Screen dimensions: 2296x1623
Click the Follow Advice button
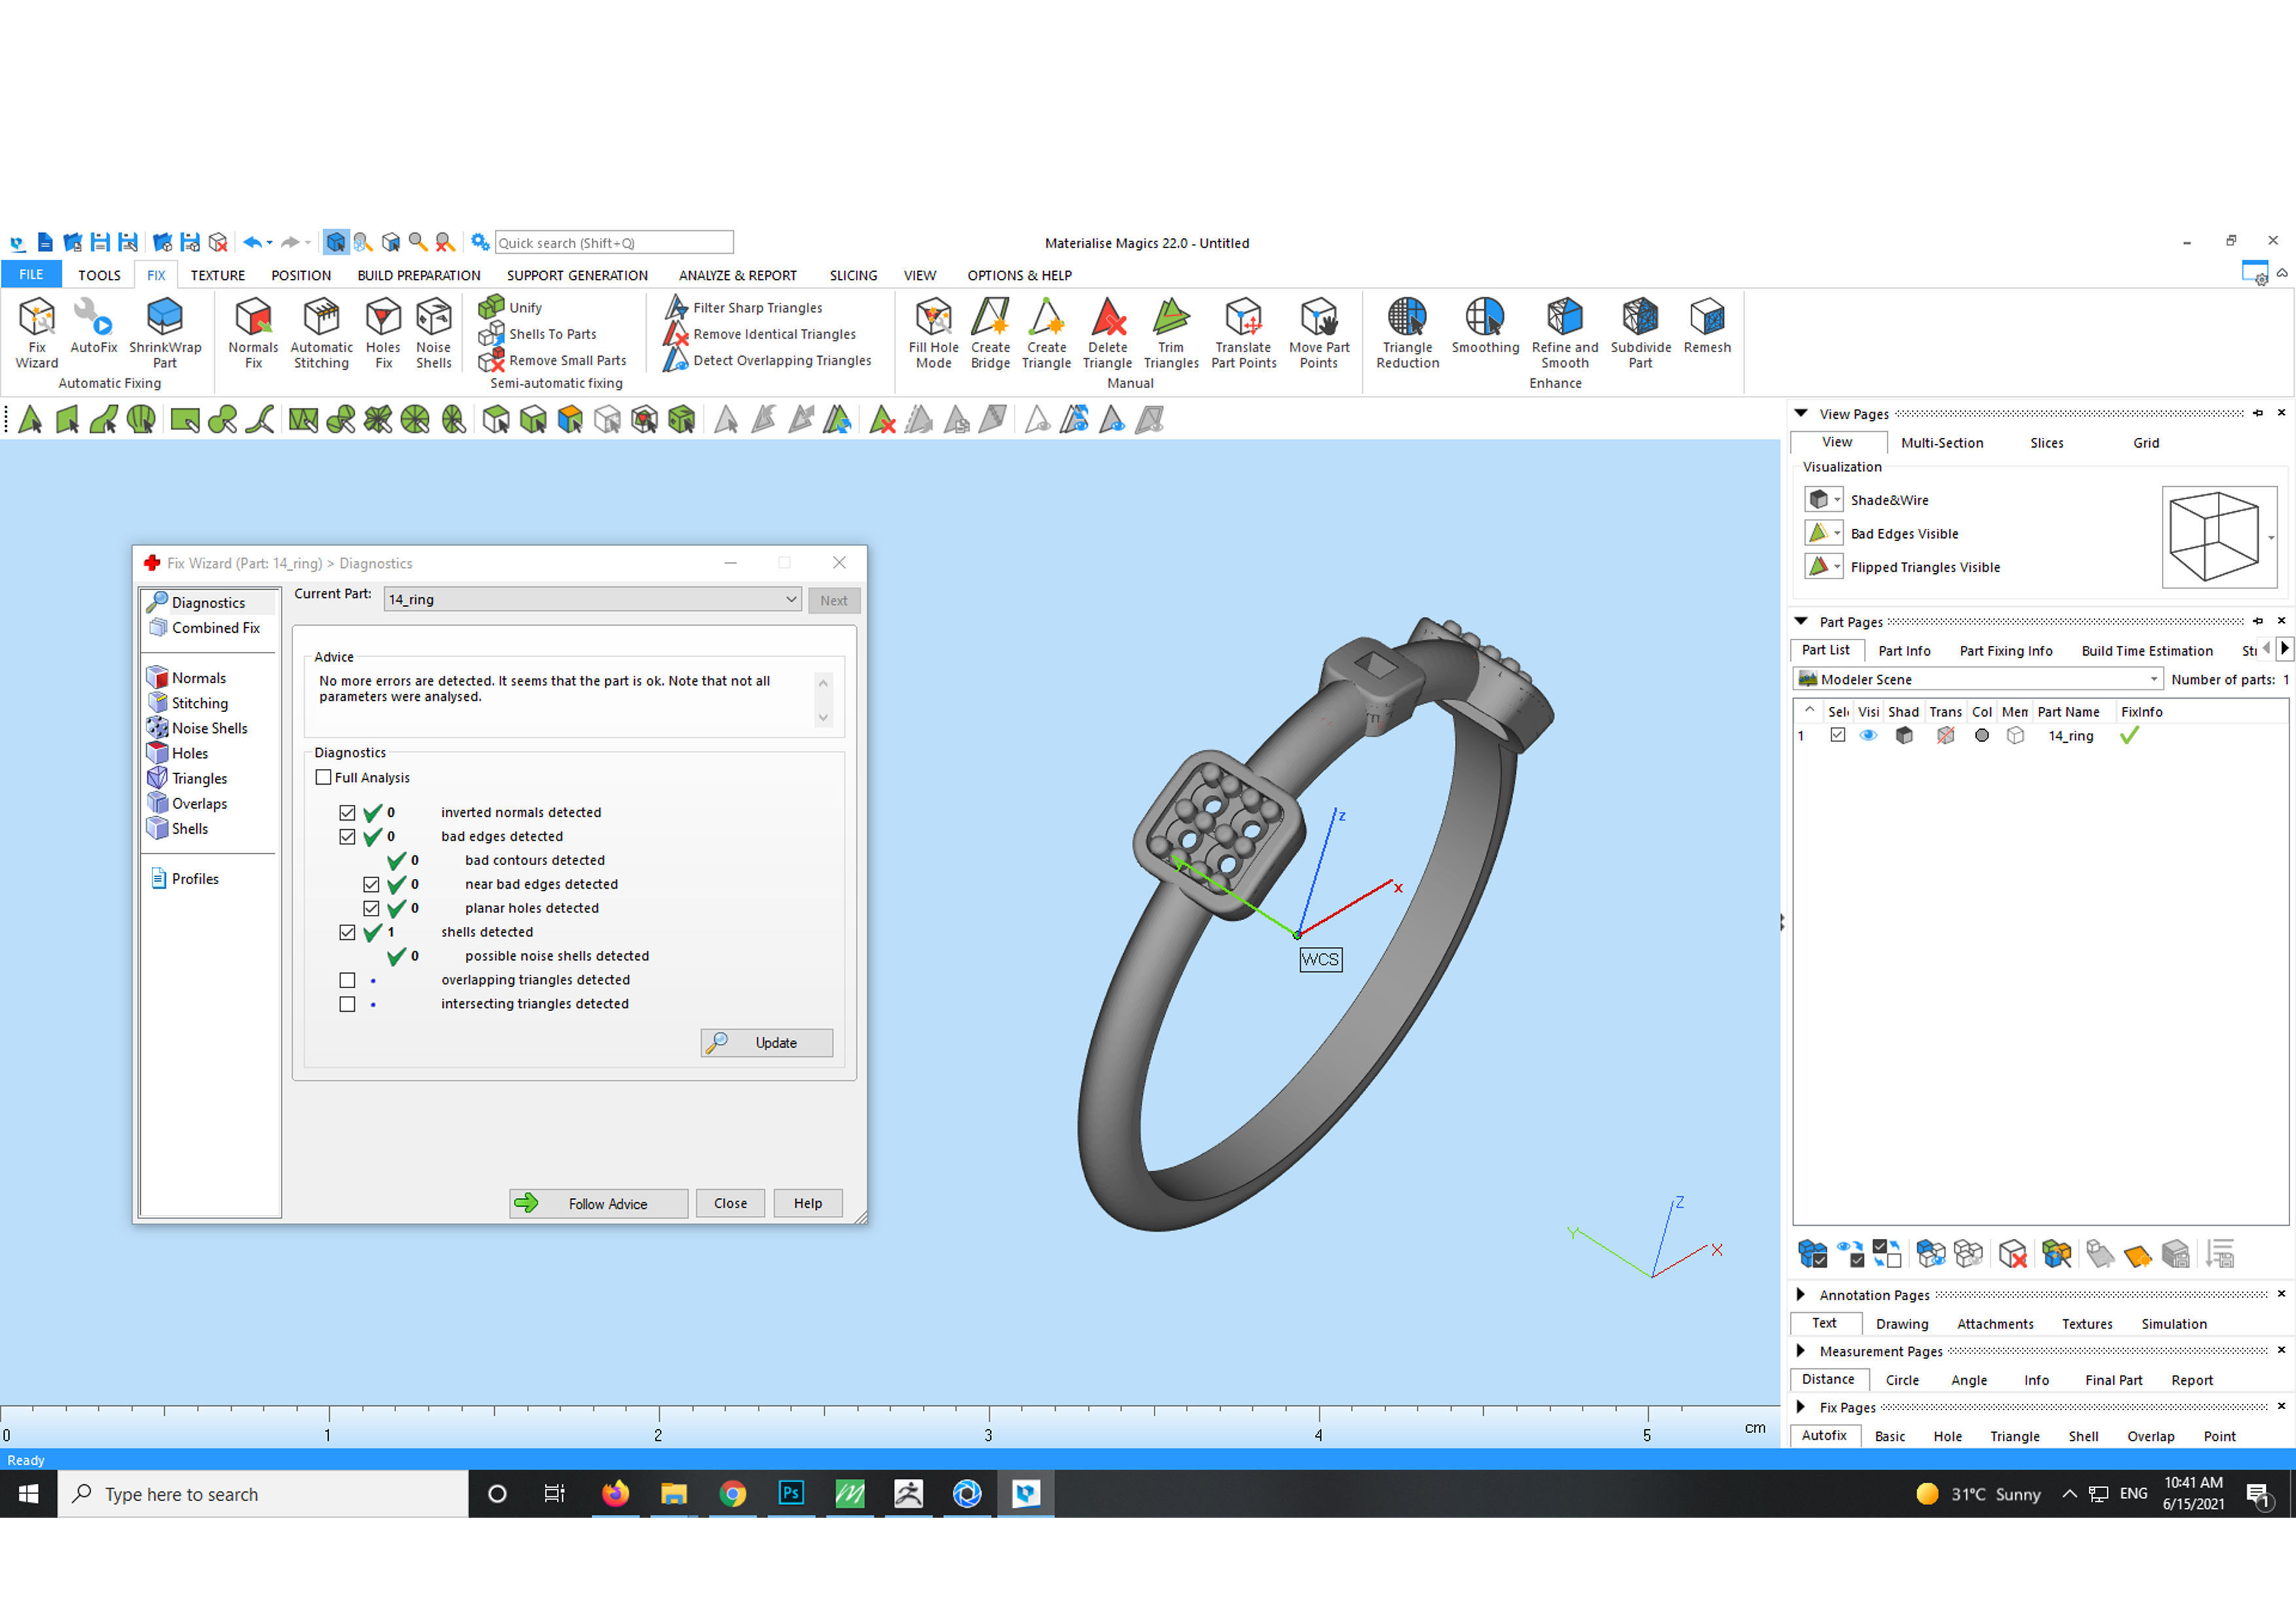click(x=598, y=1203)
